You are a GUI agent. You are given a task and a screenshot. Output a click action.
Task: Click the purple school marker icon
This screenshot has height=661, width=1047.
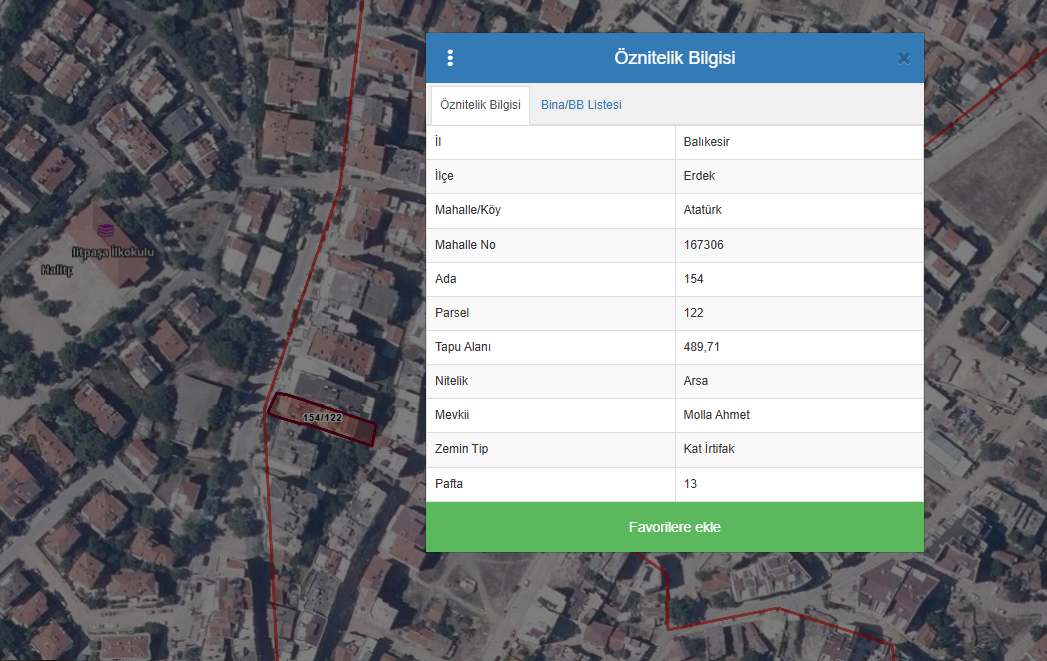[106, 231]
